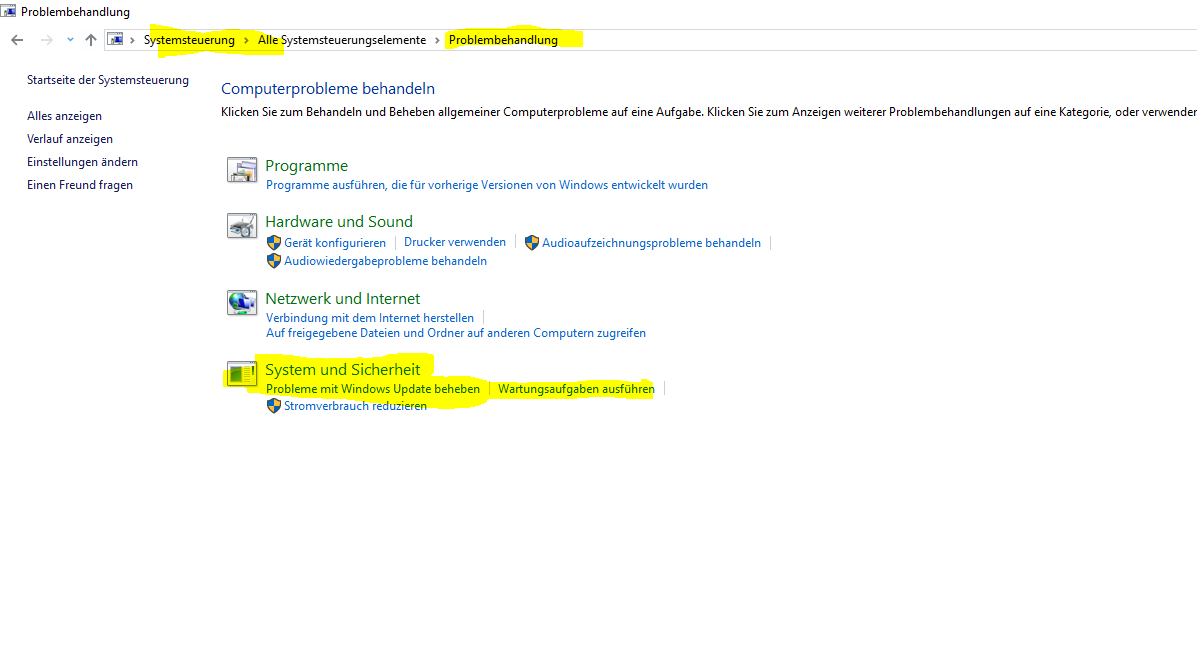
Task: Run programs made for previous Windows versions
Action: 486,186
